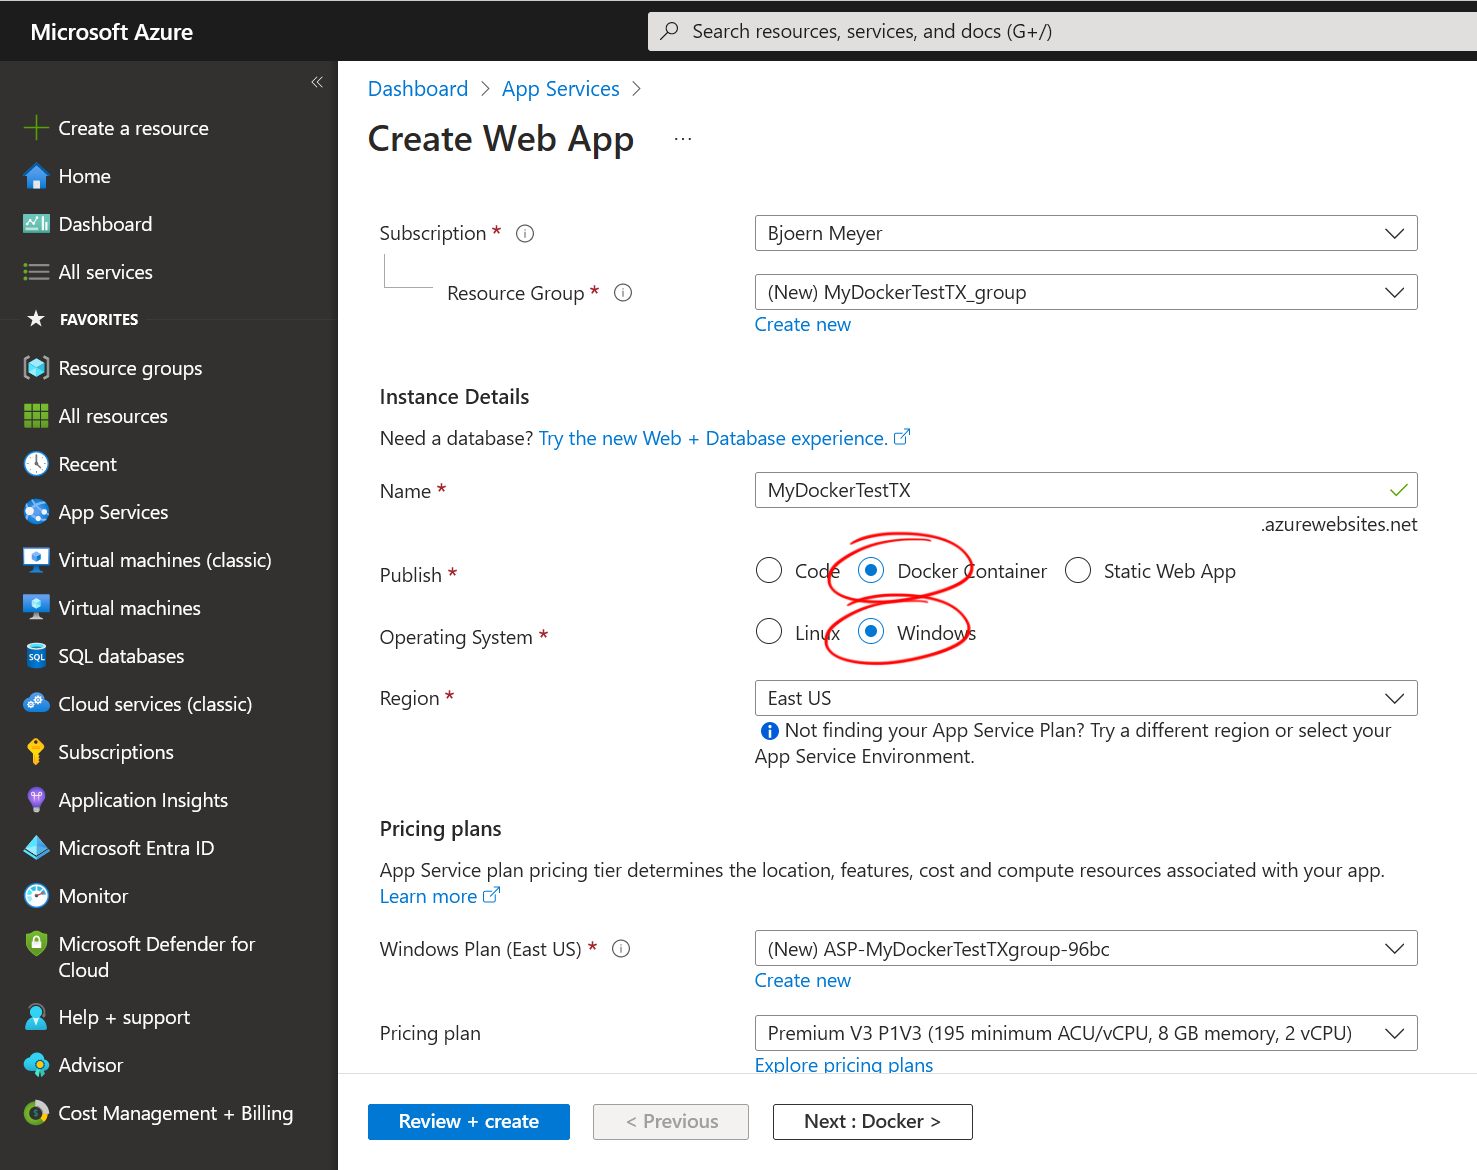Click the Subscriptions key icon

36,752
